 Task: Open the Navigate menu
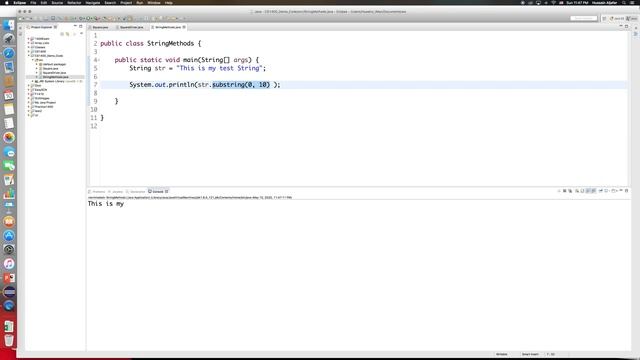click(93, 2)
